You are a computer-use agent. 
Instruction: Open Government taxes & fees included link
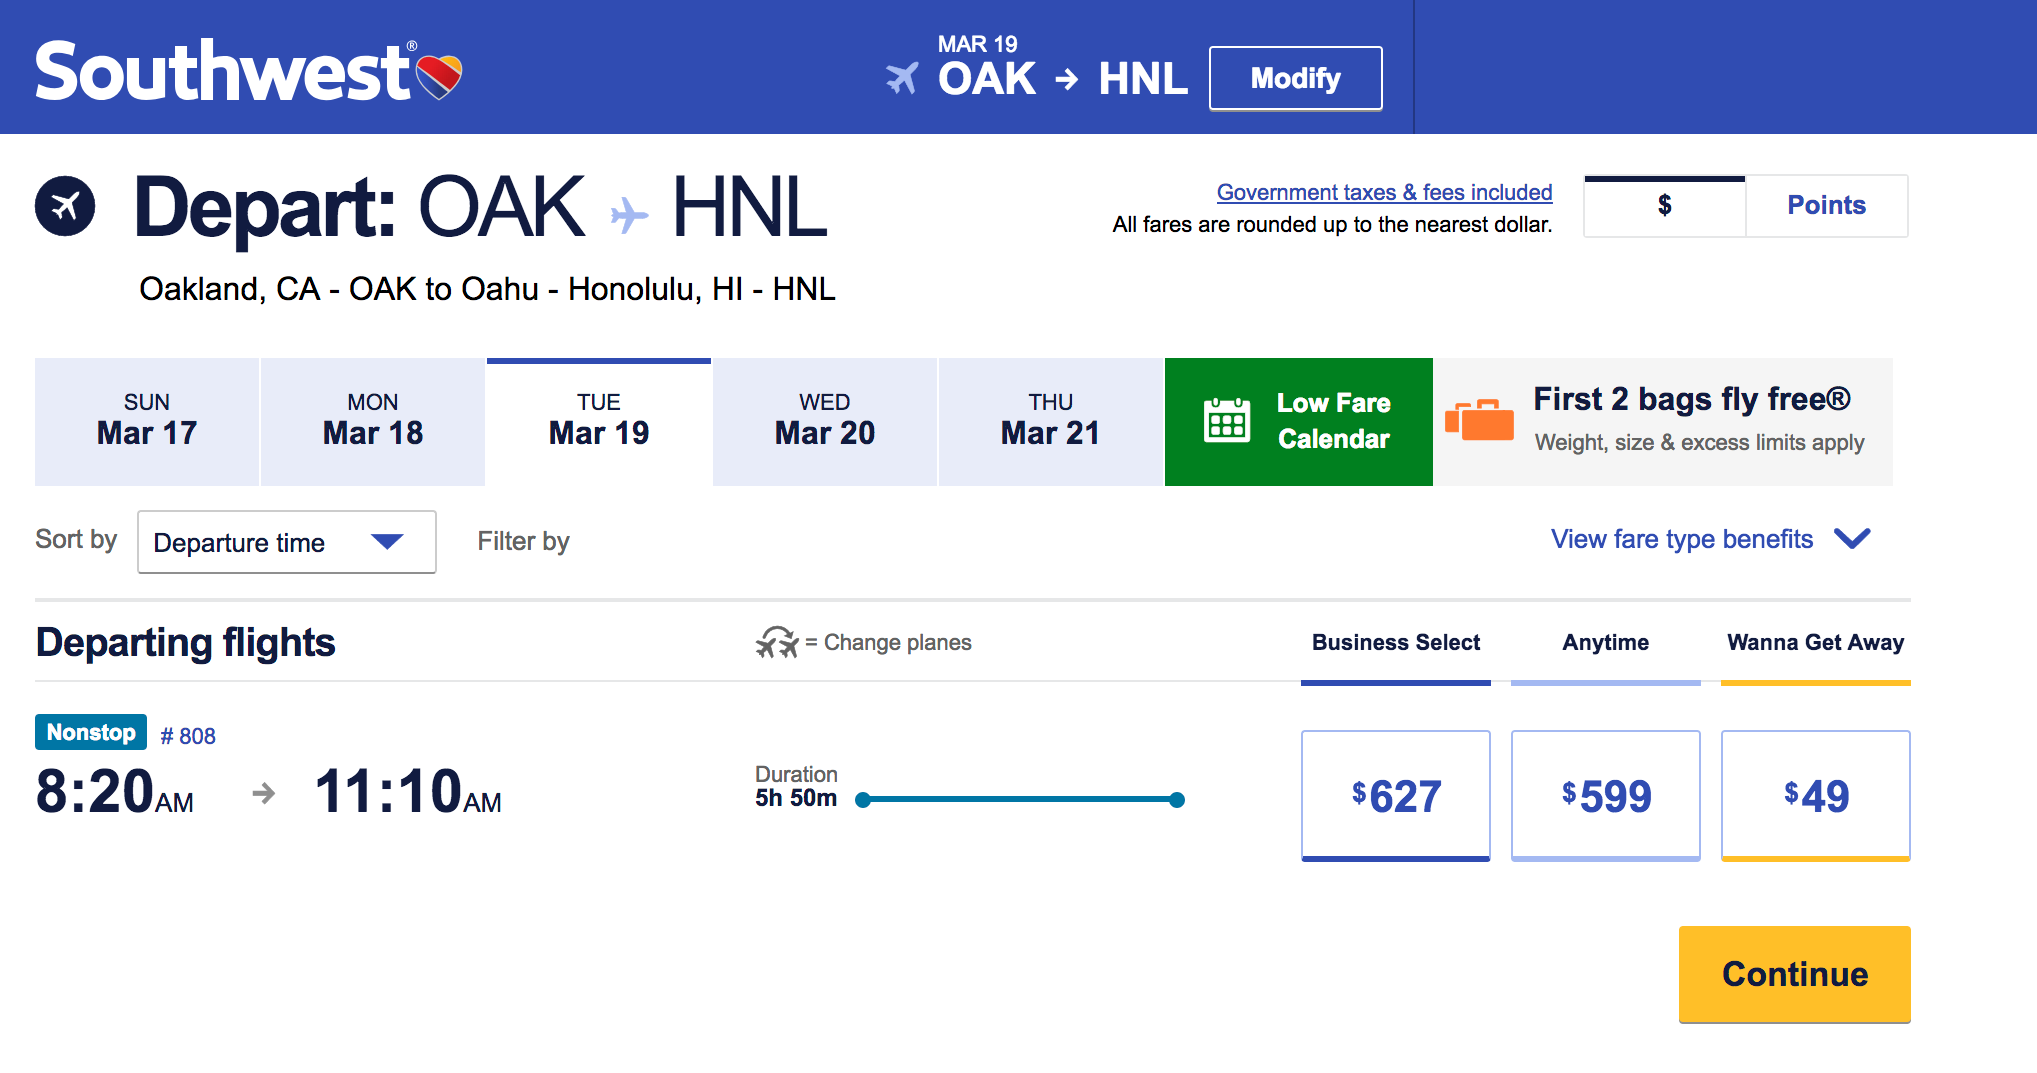pos(1384,192)
